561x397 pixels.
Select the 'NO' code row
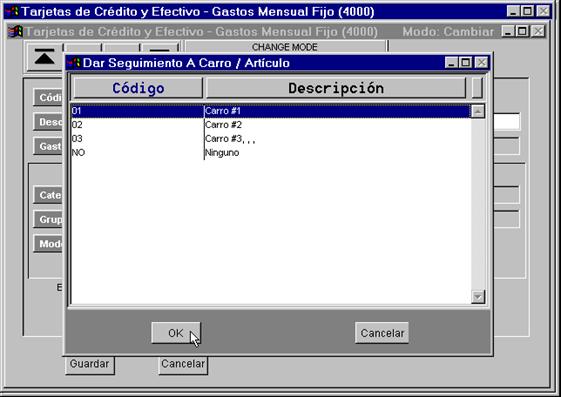click(x=137, y=153)
